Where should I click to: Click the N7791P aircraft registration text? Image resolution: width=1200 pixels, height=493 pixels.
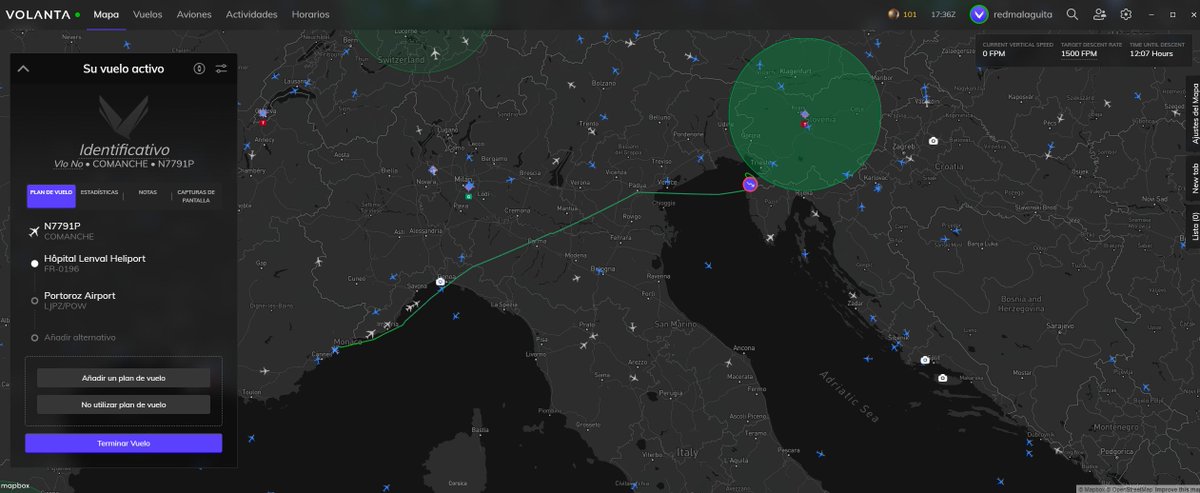click(62, 226)
